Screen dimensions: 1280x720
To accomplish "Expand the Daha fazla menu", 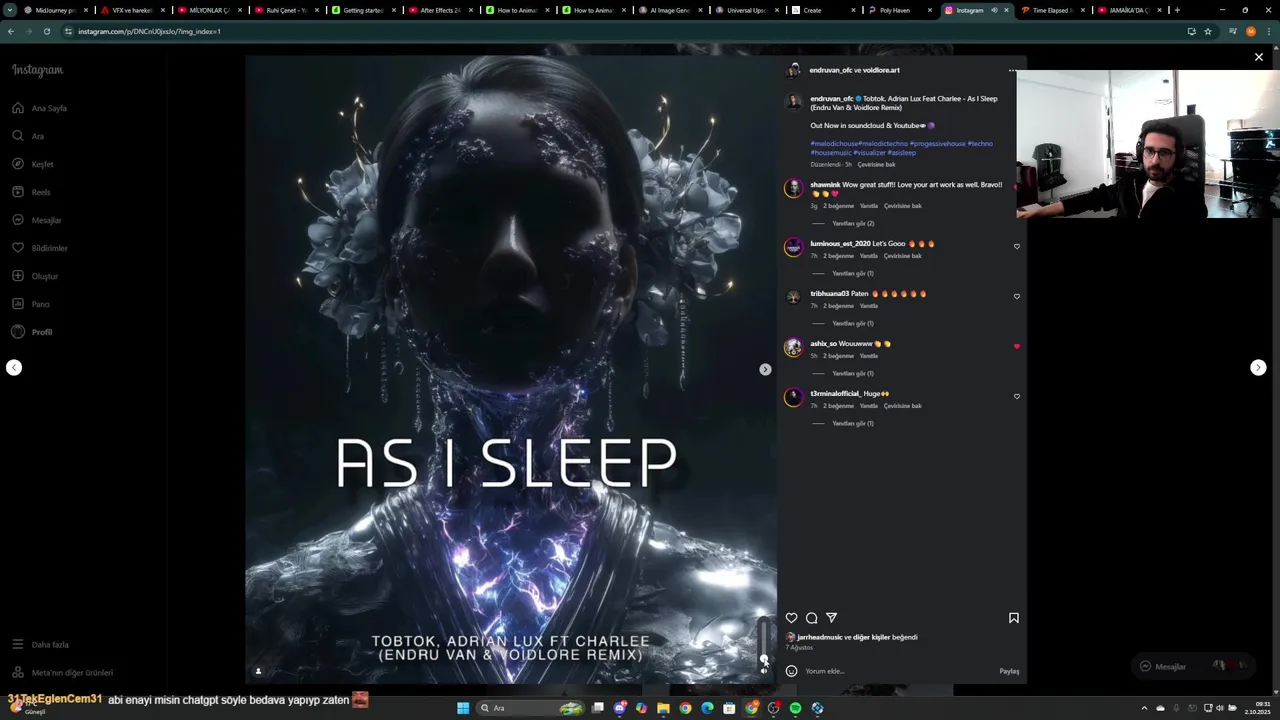I will pyautogui.click(x=40, y=645).
